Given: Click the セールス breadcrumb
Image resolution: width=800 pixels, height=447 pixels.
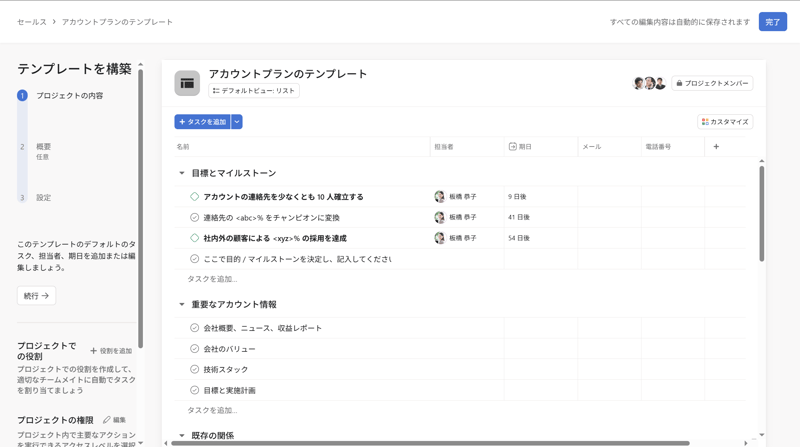Looking at the screenshot, I should (x=32, y=22).
